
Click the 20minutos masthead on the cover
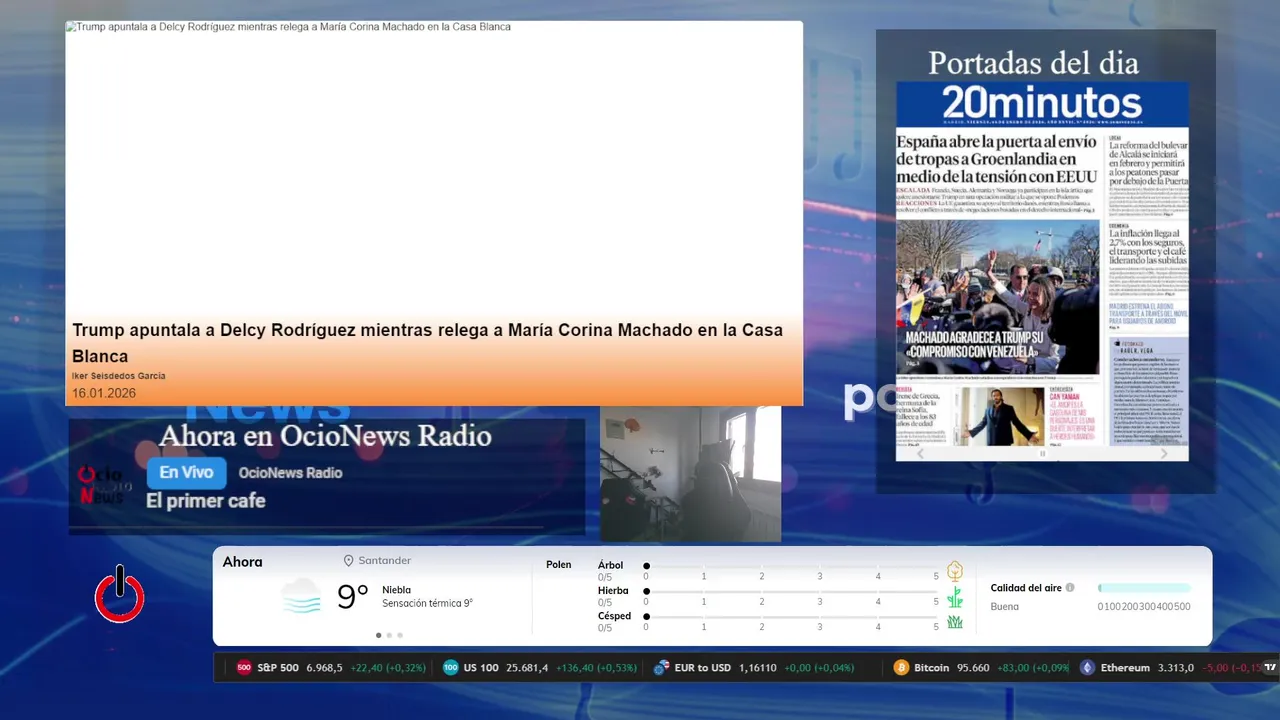(x=1042, y=104)
